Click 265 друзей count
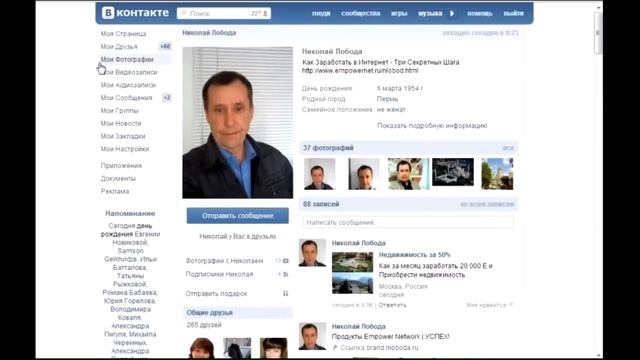This screenshot has height=360, width=640. (x=204, y=325)
